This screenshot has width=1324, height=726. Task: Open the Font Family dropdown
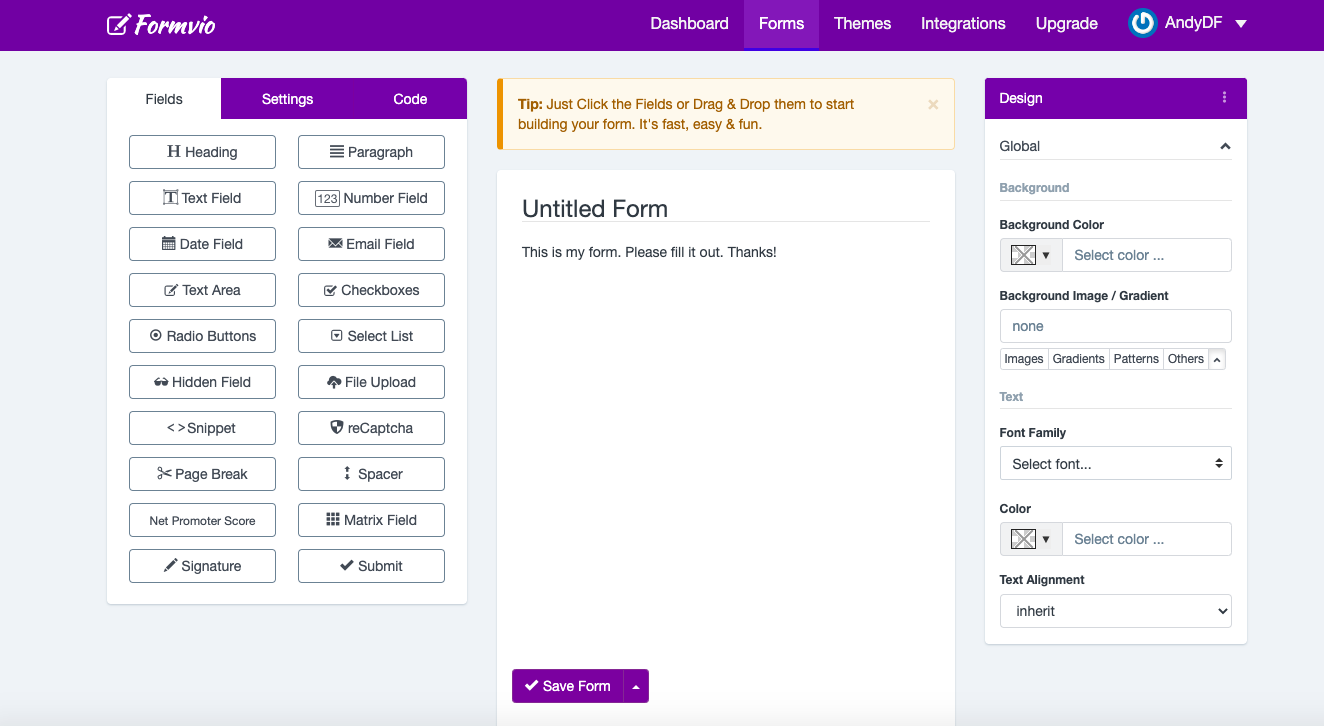point(1115,463)
